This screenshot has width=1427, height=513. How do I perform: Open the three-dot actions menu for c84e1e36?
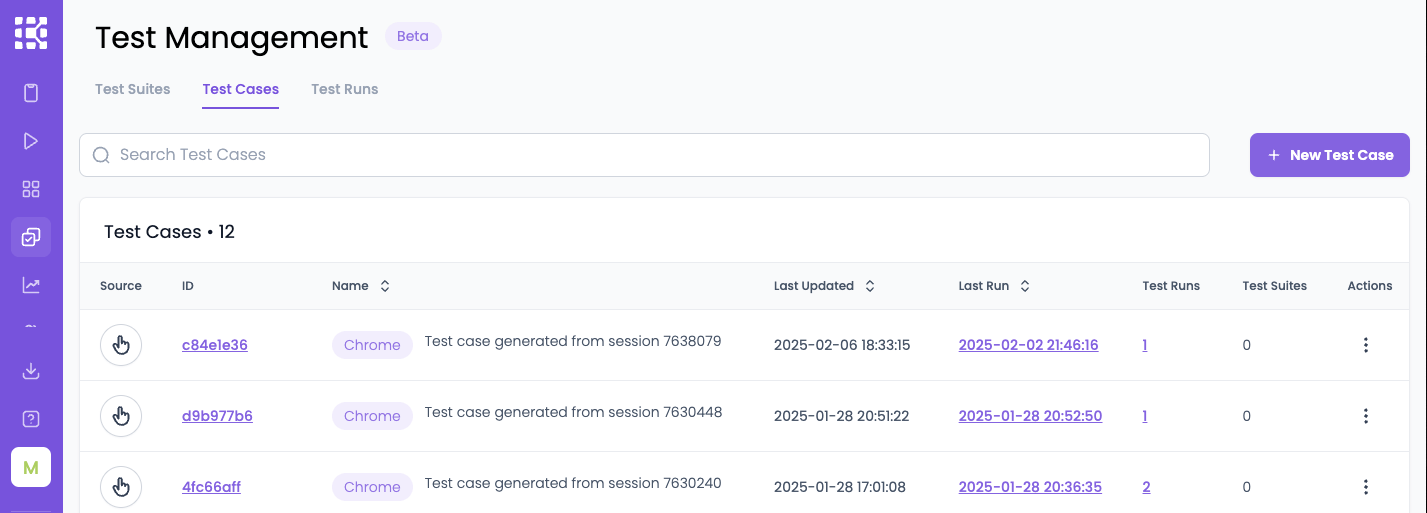1366,345
